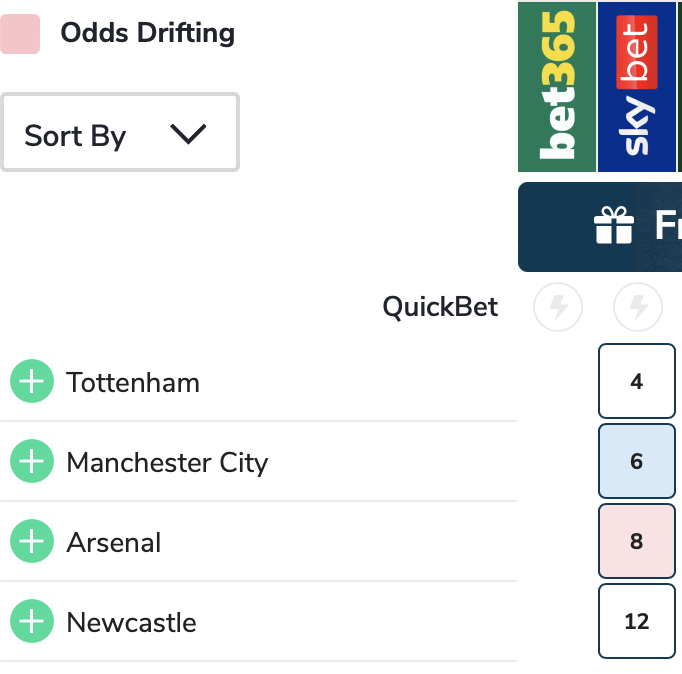Toggle the Sky Bet QuickBet lightning icon
Viewport: 682px width, 674px height.
[638, 307]
